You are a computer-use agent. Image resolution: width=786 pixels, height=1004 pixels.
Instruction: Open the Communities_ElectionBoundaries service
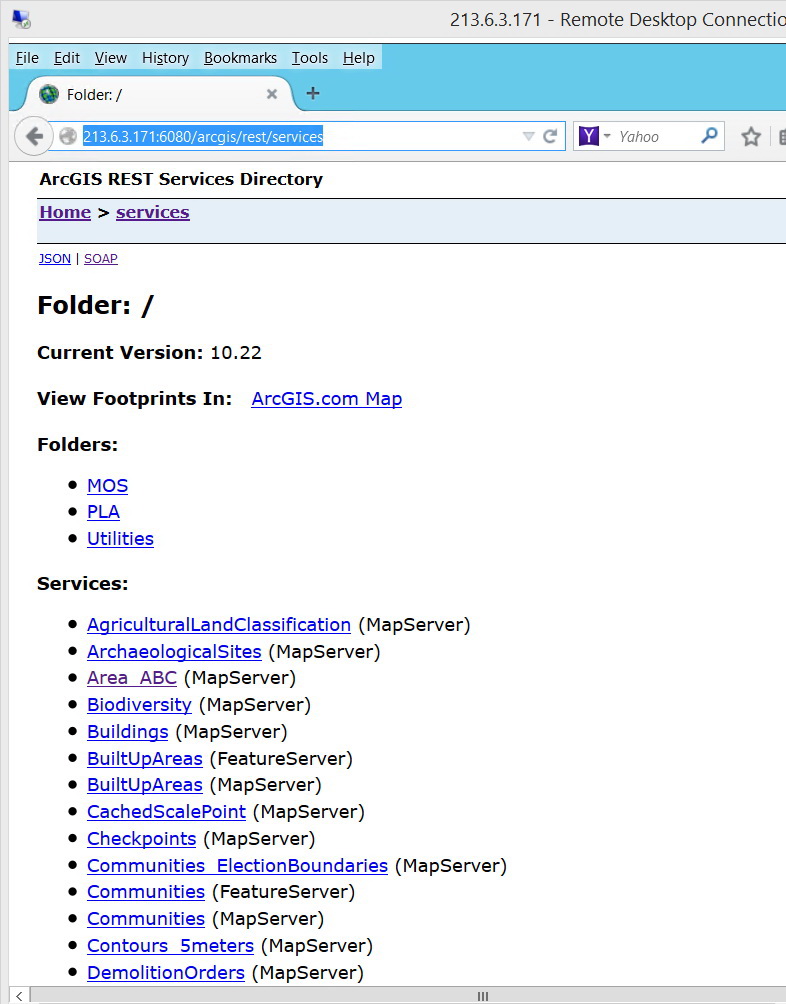point(237,865)
